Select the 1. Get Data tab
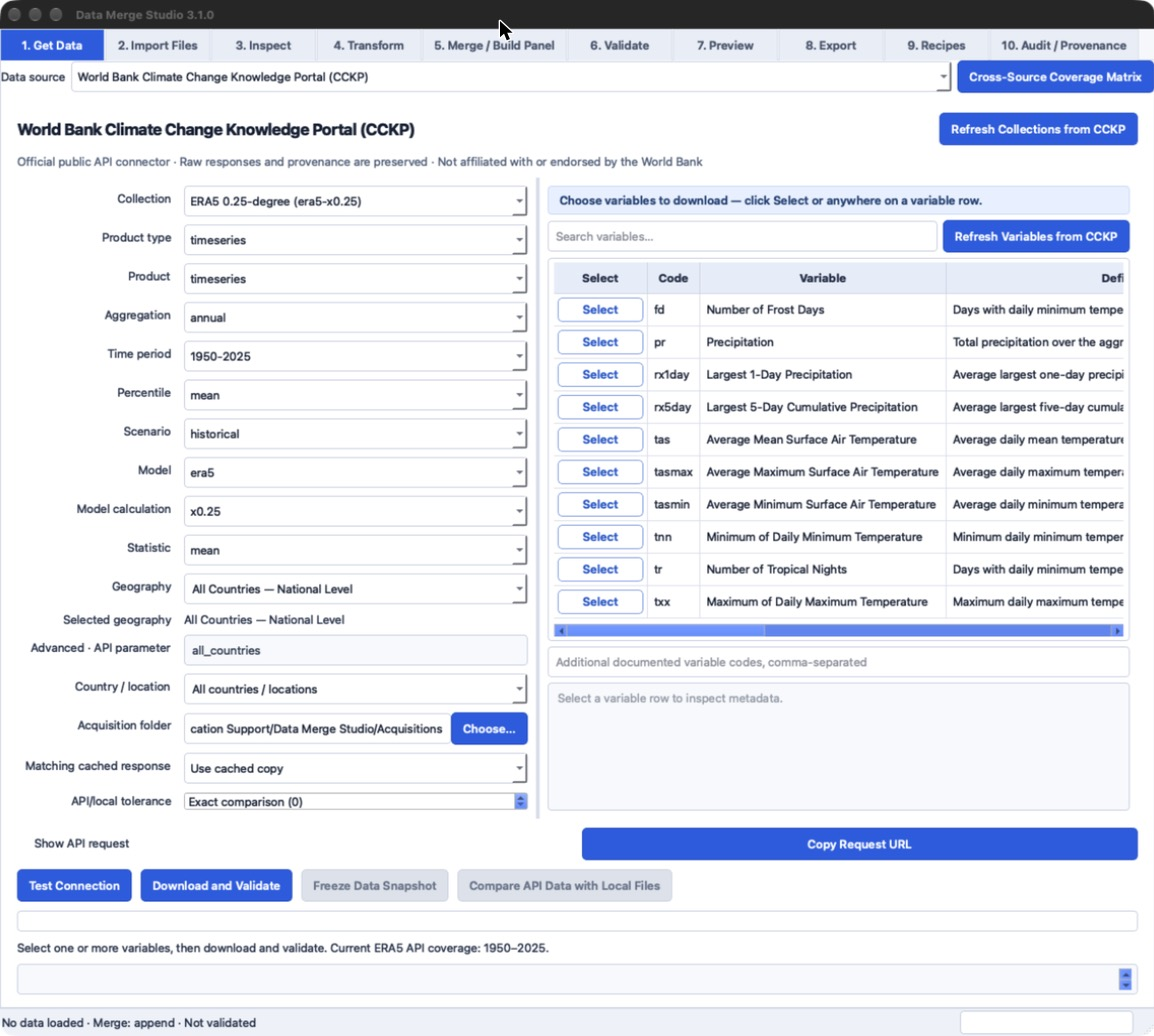 click(x=52, y=46)
